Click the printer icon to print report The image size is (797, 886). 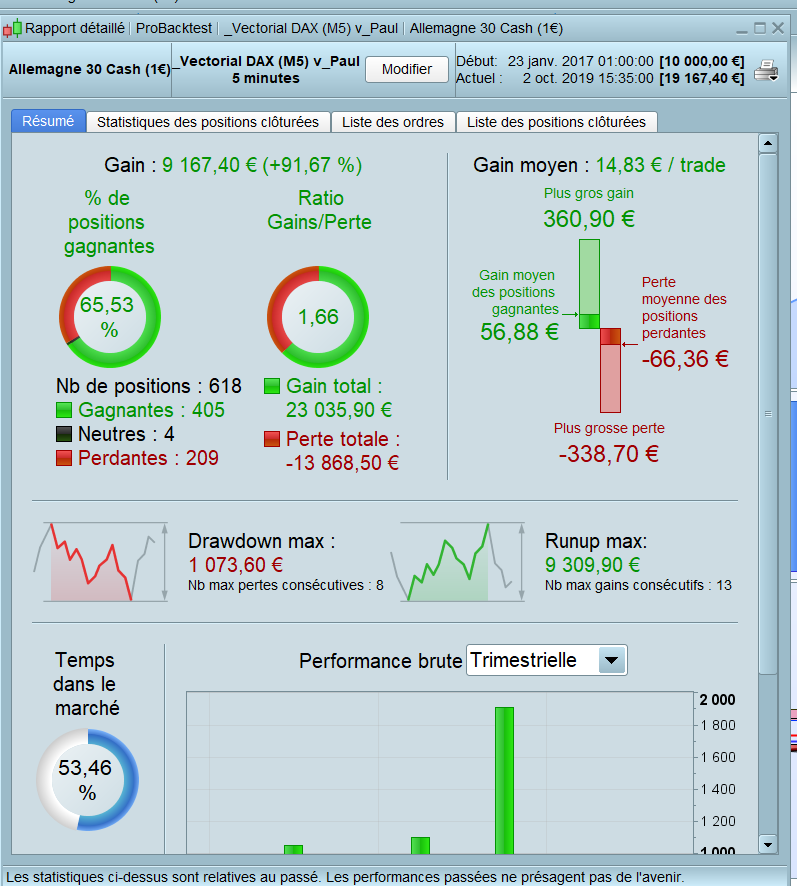[x=766, y=70]
